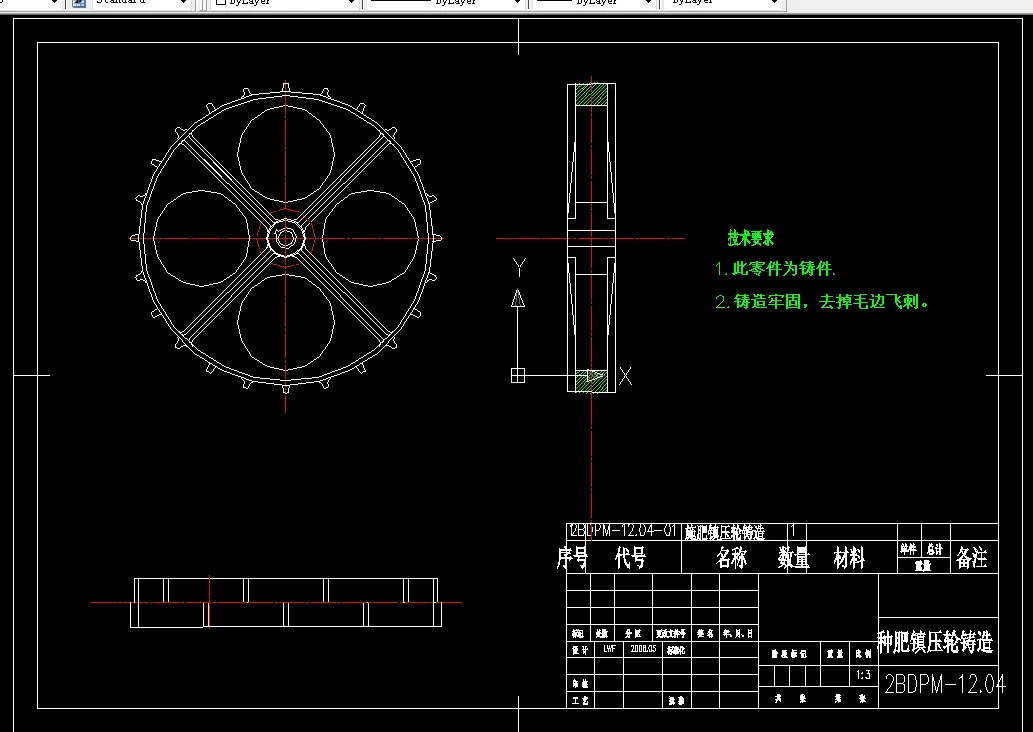The width and height of the screenshot is (1033, 732).
Task: Select the top green hatched section in side view
Action: point(592,95)
